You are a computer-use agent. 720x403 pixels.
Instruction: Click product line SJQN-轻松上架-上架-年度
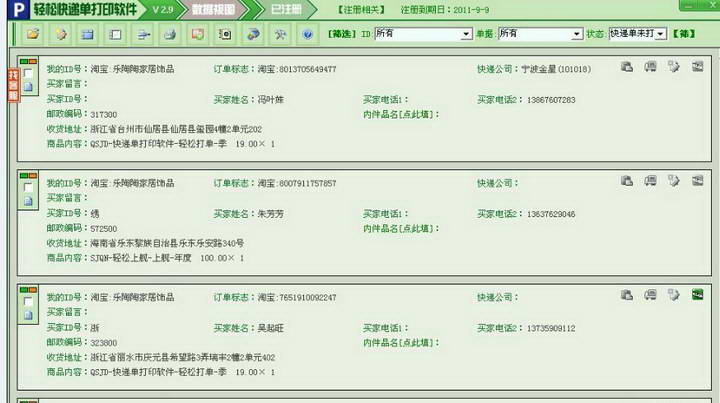point(141,258)
